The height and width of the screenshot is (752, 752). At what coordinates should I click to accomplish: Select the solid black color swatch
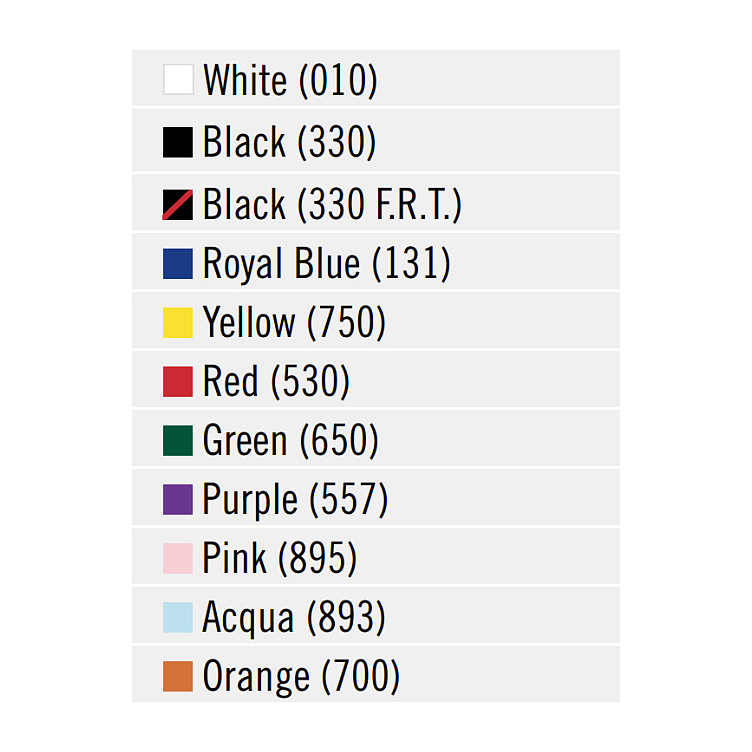tap(178, 142)
